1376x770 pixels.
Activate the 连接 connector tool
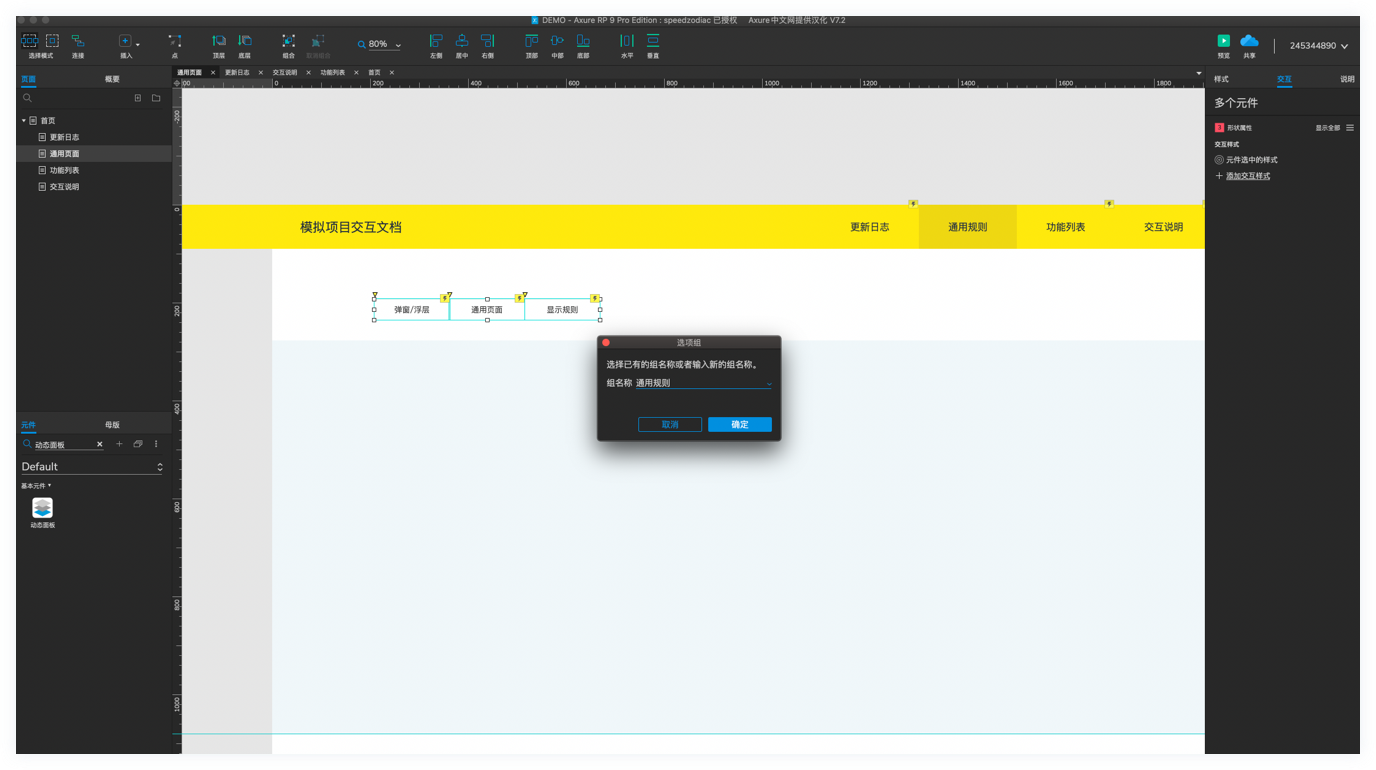click(78, 45)
